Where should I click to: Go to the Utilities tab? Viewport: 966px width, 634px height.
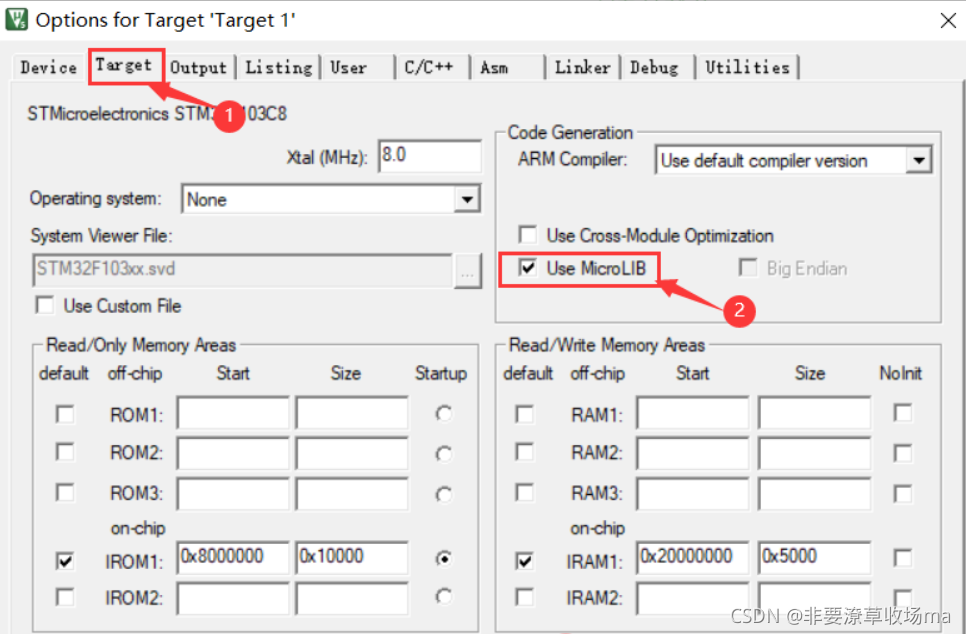(x=747, y=67)
